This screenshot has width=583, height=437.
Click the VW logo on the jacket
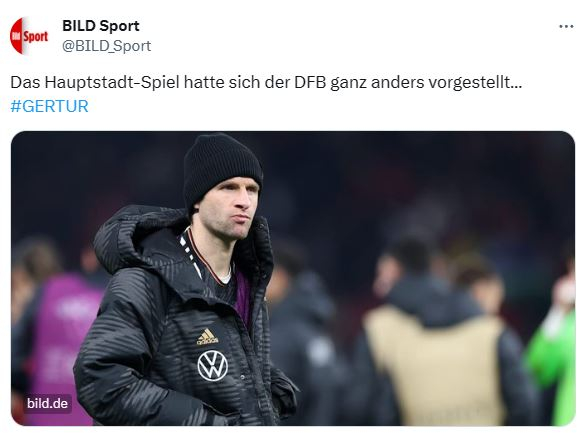(x=212, y=366)
